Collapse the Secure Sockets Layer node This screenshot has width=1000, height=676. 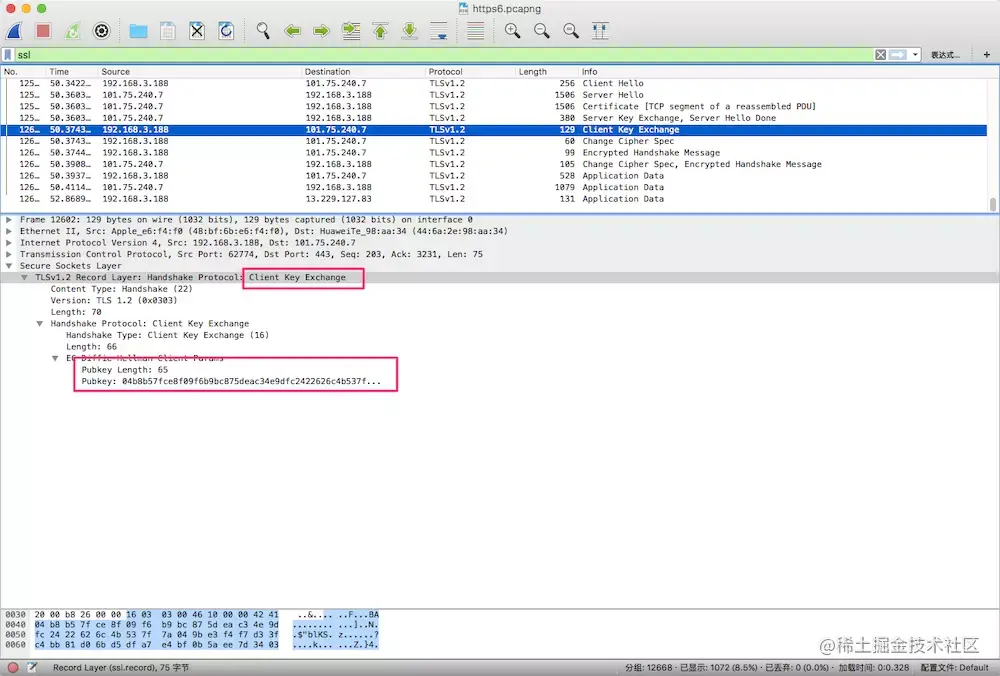(x=9, y=266)
